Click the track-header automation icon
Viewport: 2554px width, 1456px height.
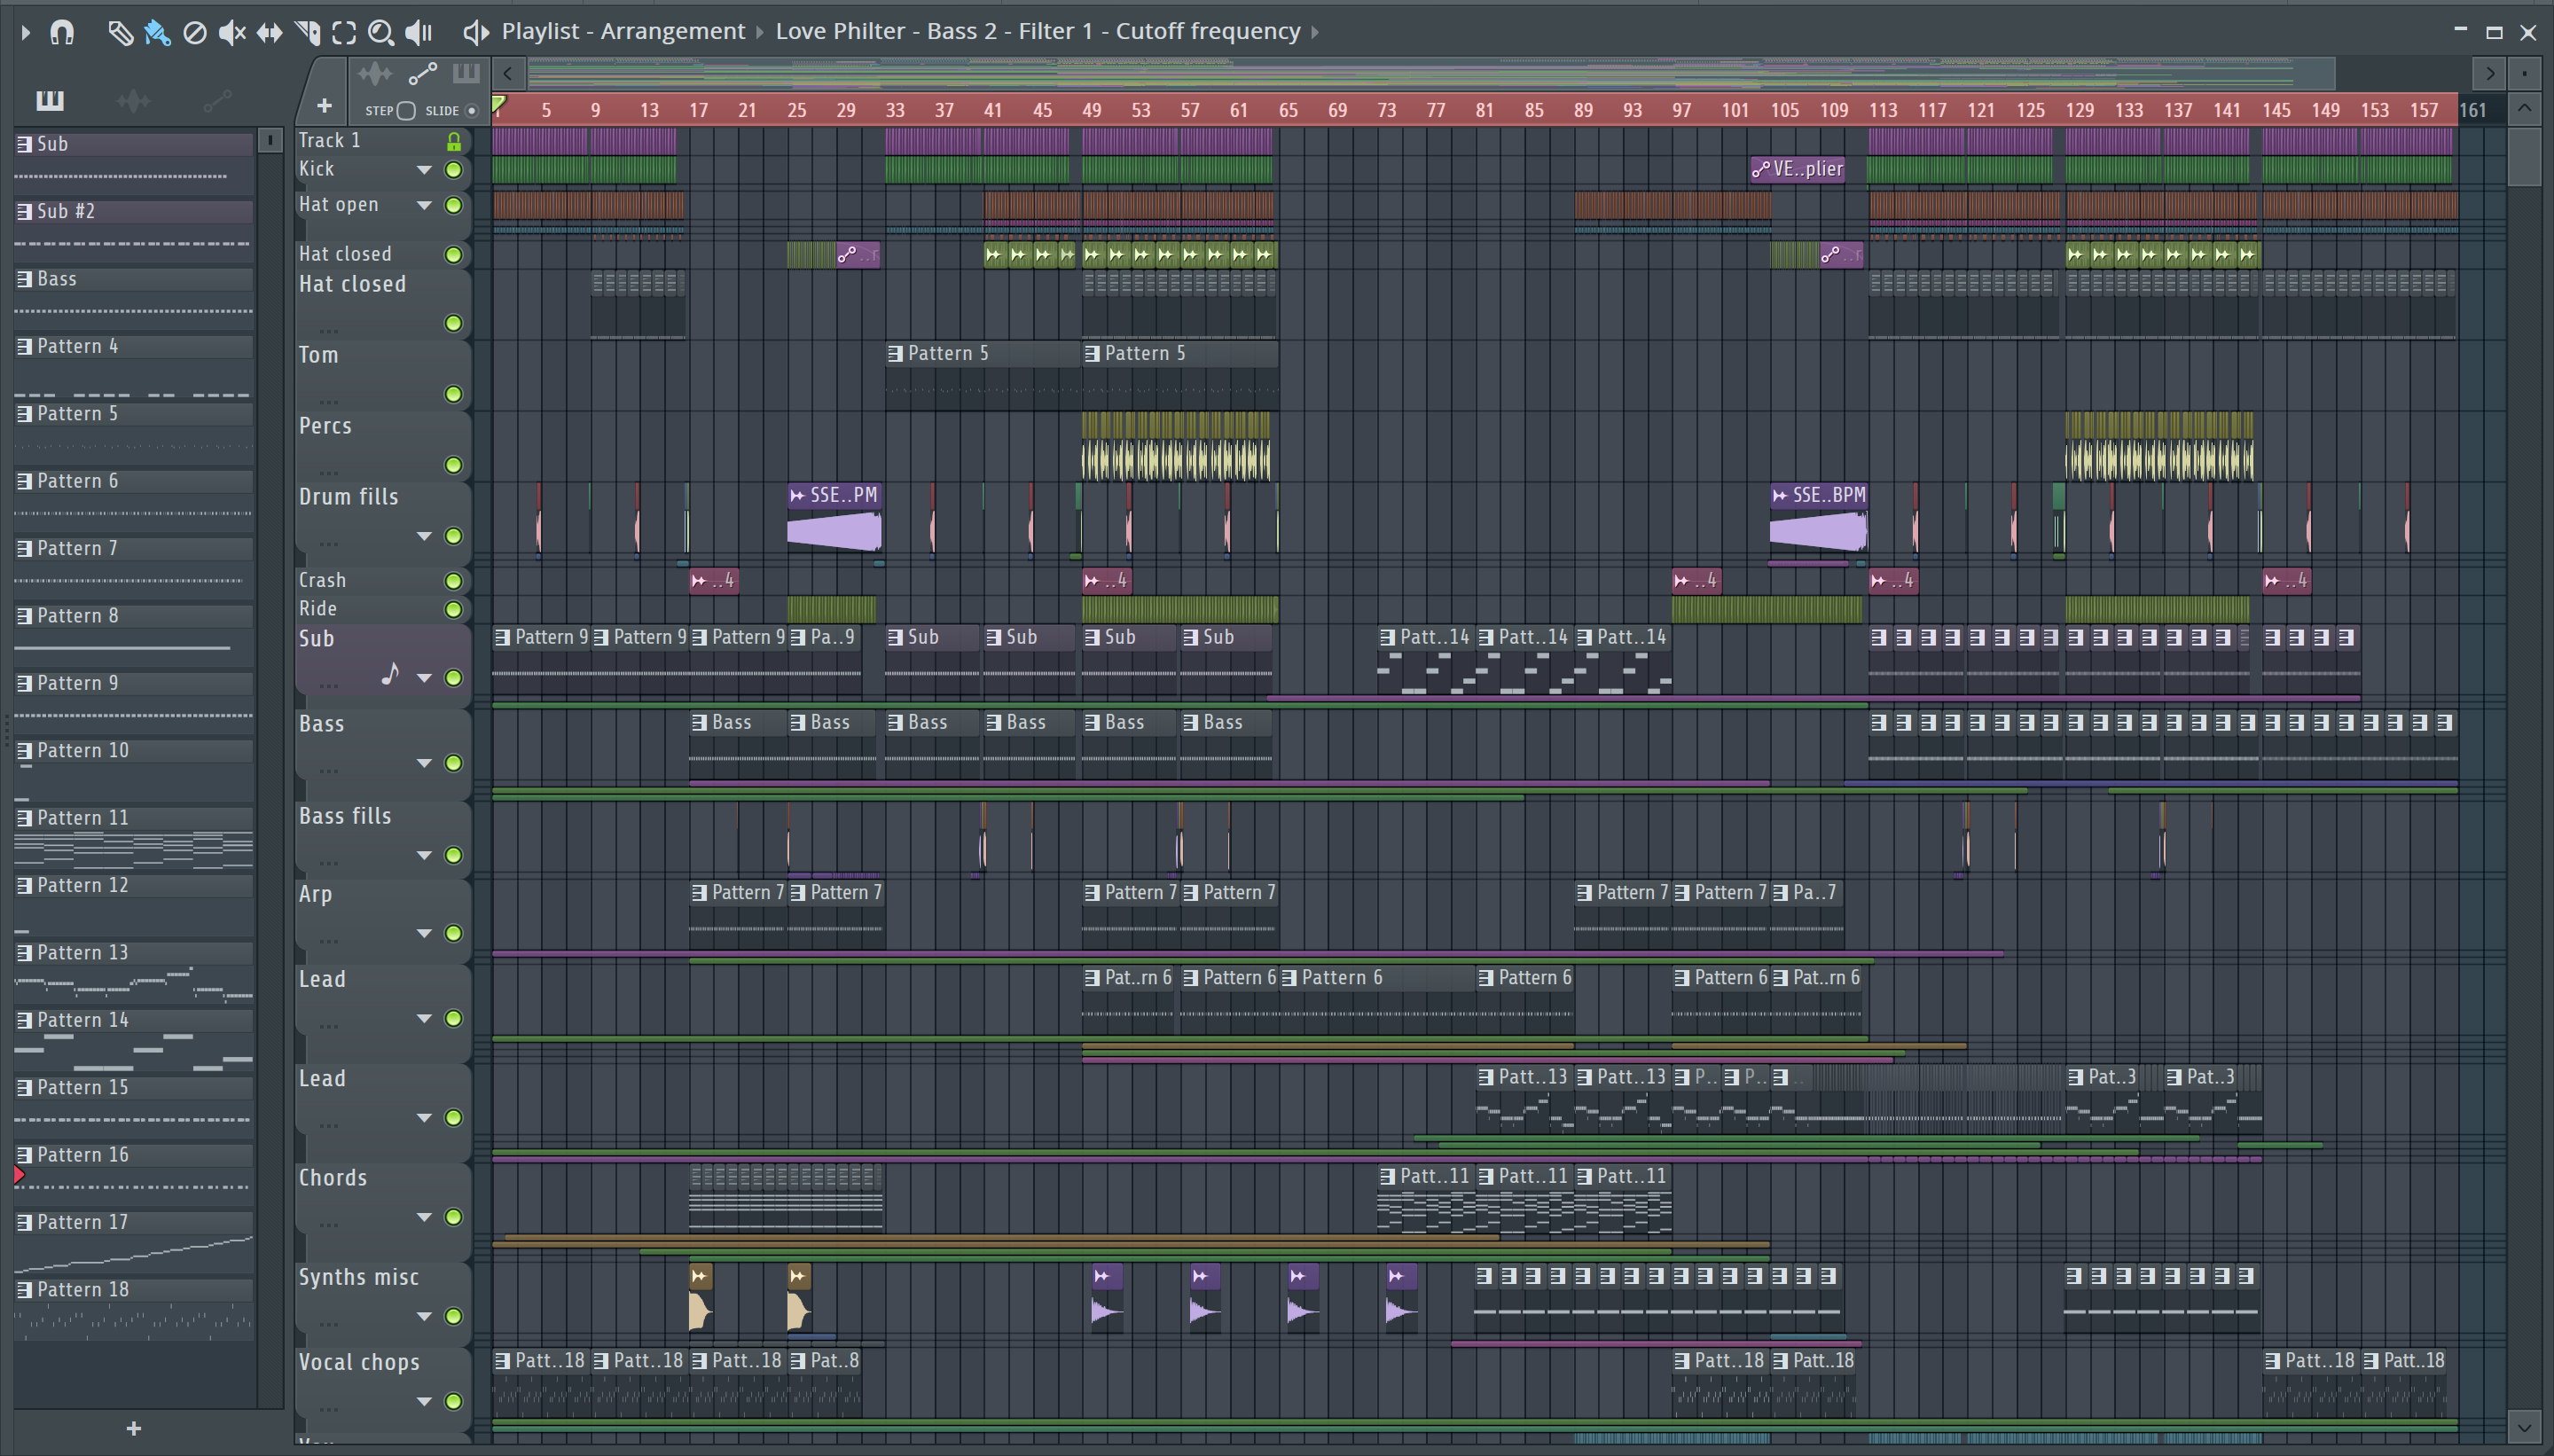(x=423, y=73)
